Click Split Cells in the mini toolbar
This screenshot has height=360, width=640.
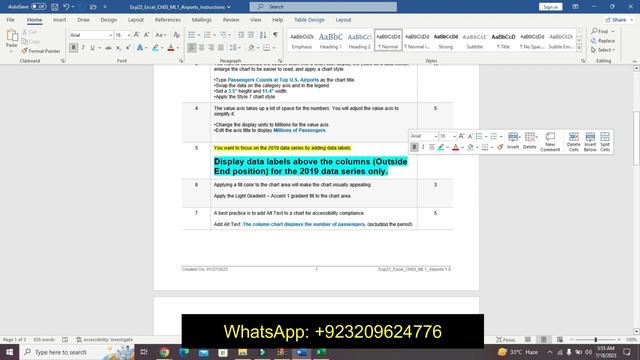[605, 142]
